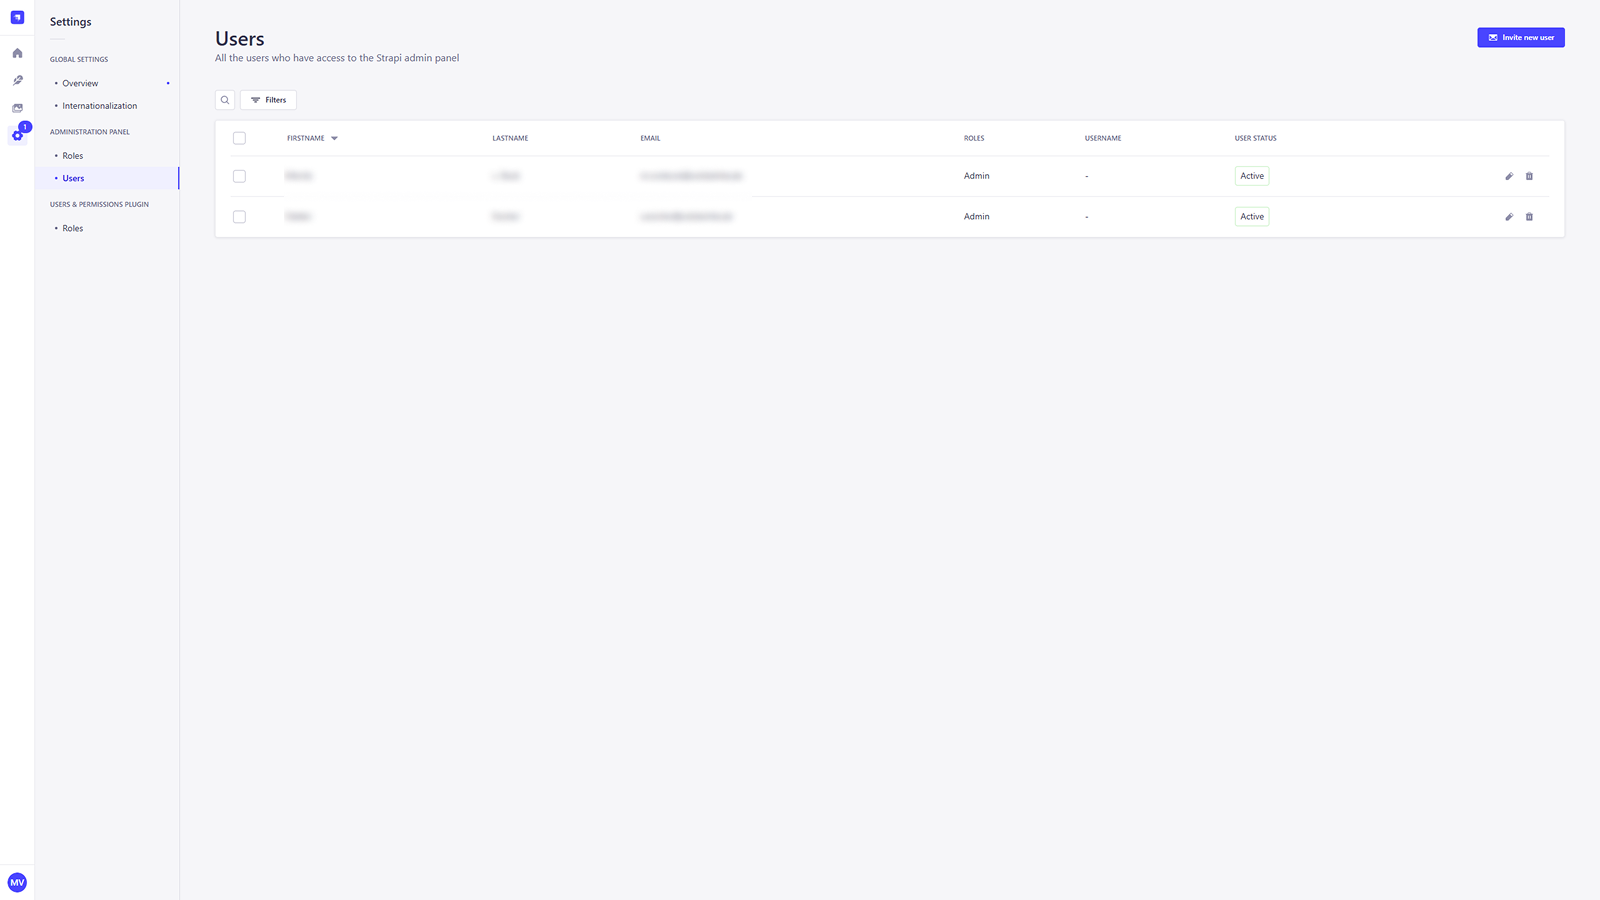Expand Overview under Global Settings

click(79, 83)
